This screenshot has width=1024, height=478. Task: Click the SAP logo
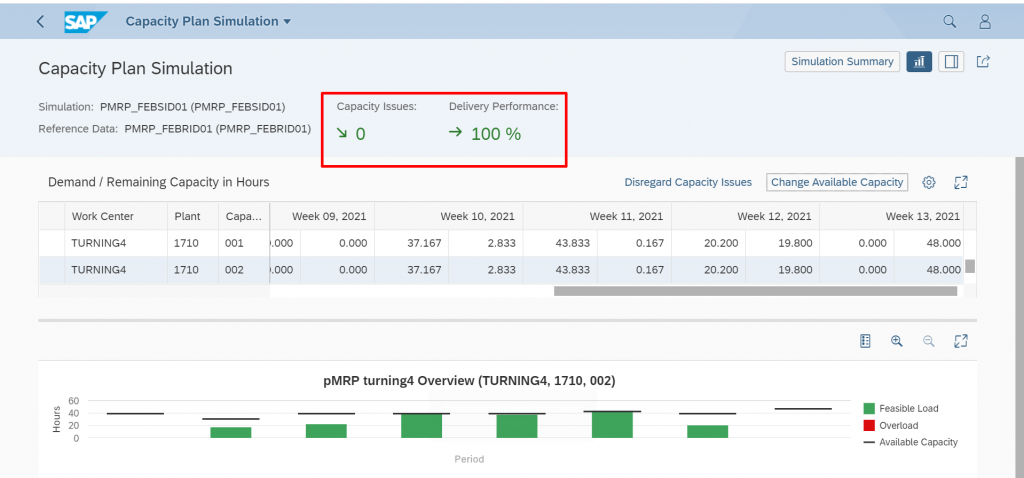(x=86, y=22)
